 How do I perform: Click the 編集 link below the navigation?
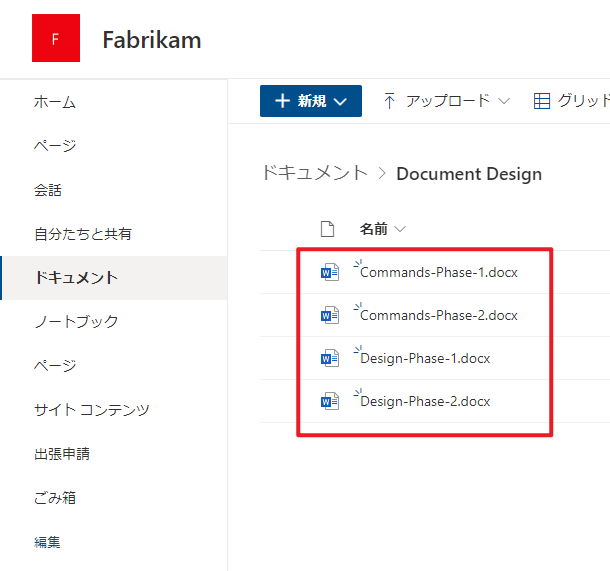pos(47,542)
